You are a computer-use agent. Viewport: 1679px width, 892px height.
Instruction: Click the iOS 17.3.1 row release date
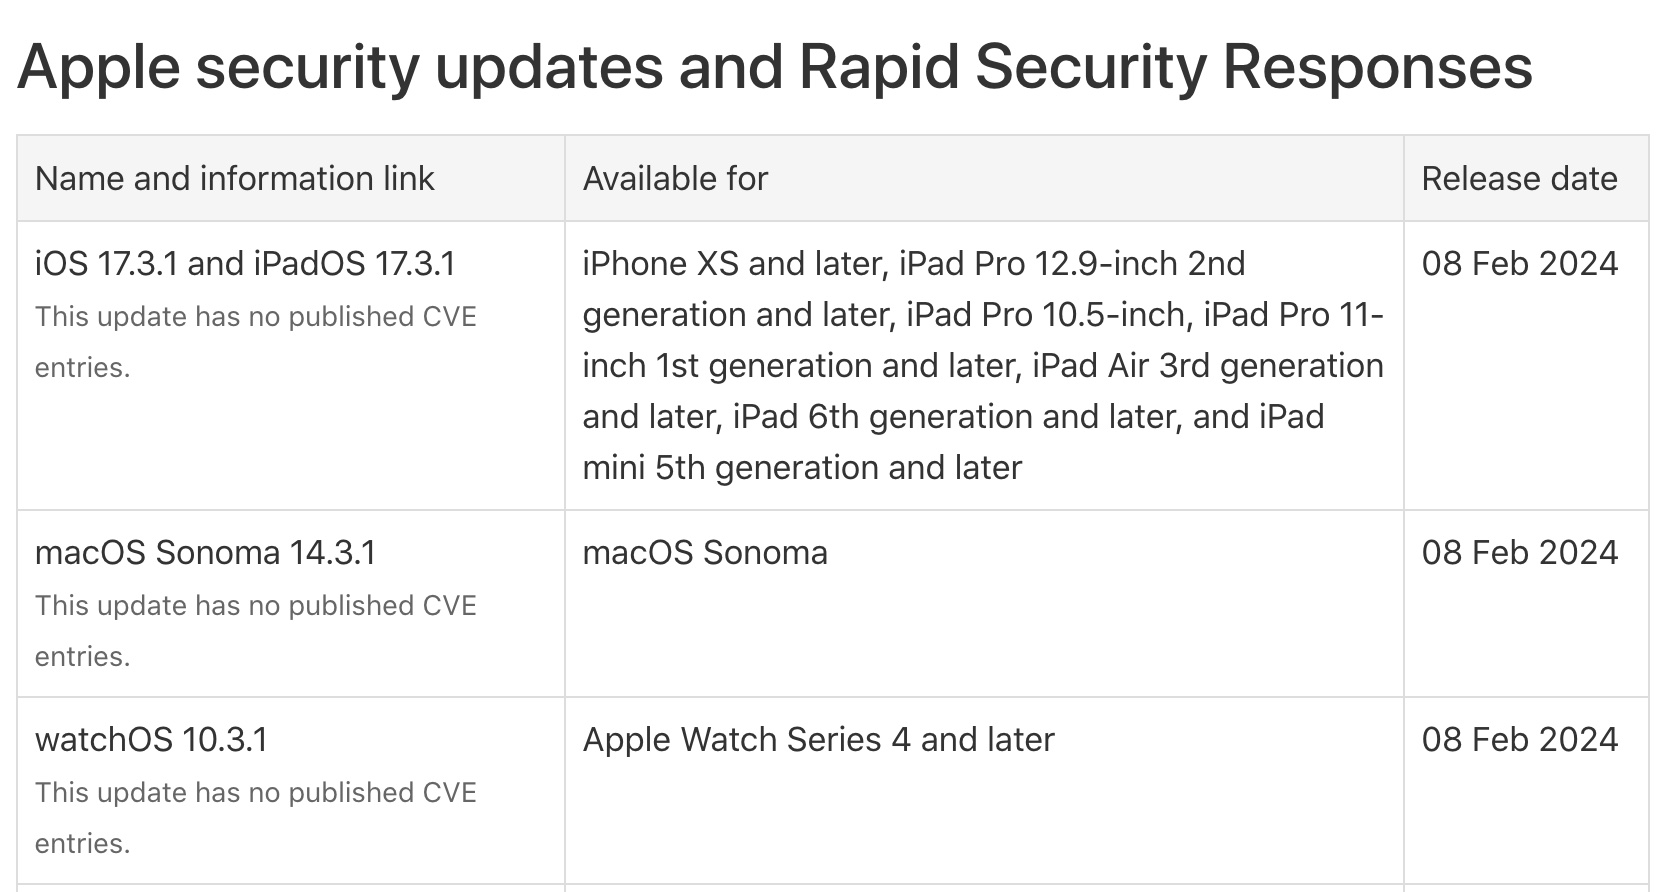[x=1519, y=264]
